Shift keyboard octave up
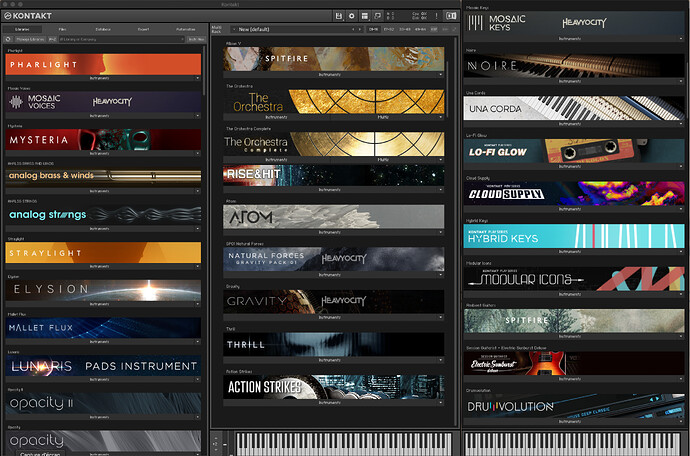The height and width of the screenshot is (456, 690). [x=215, y=437]
